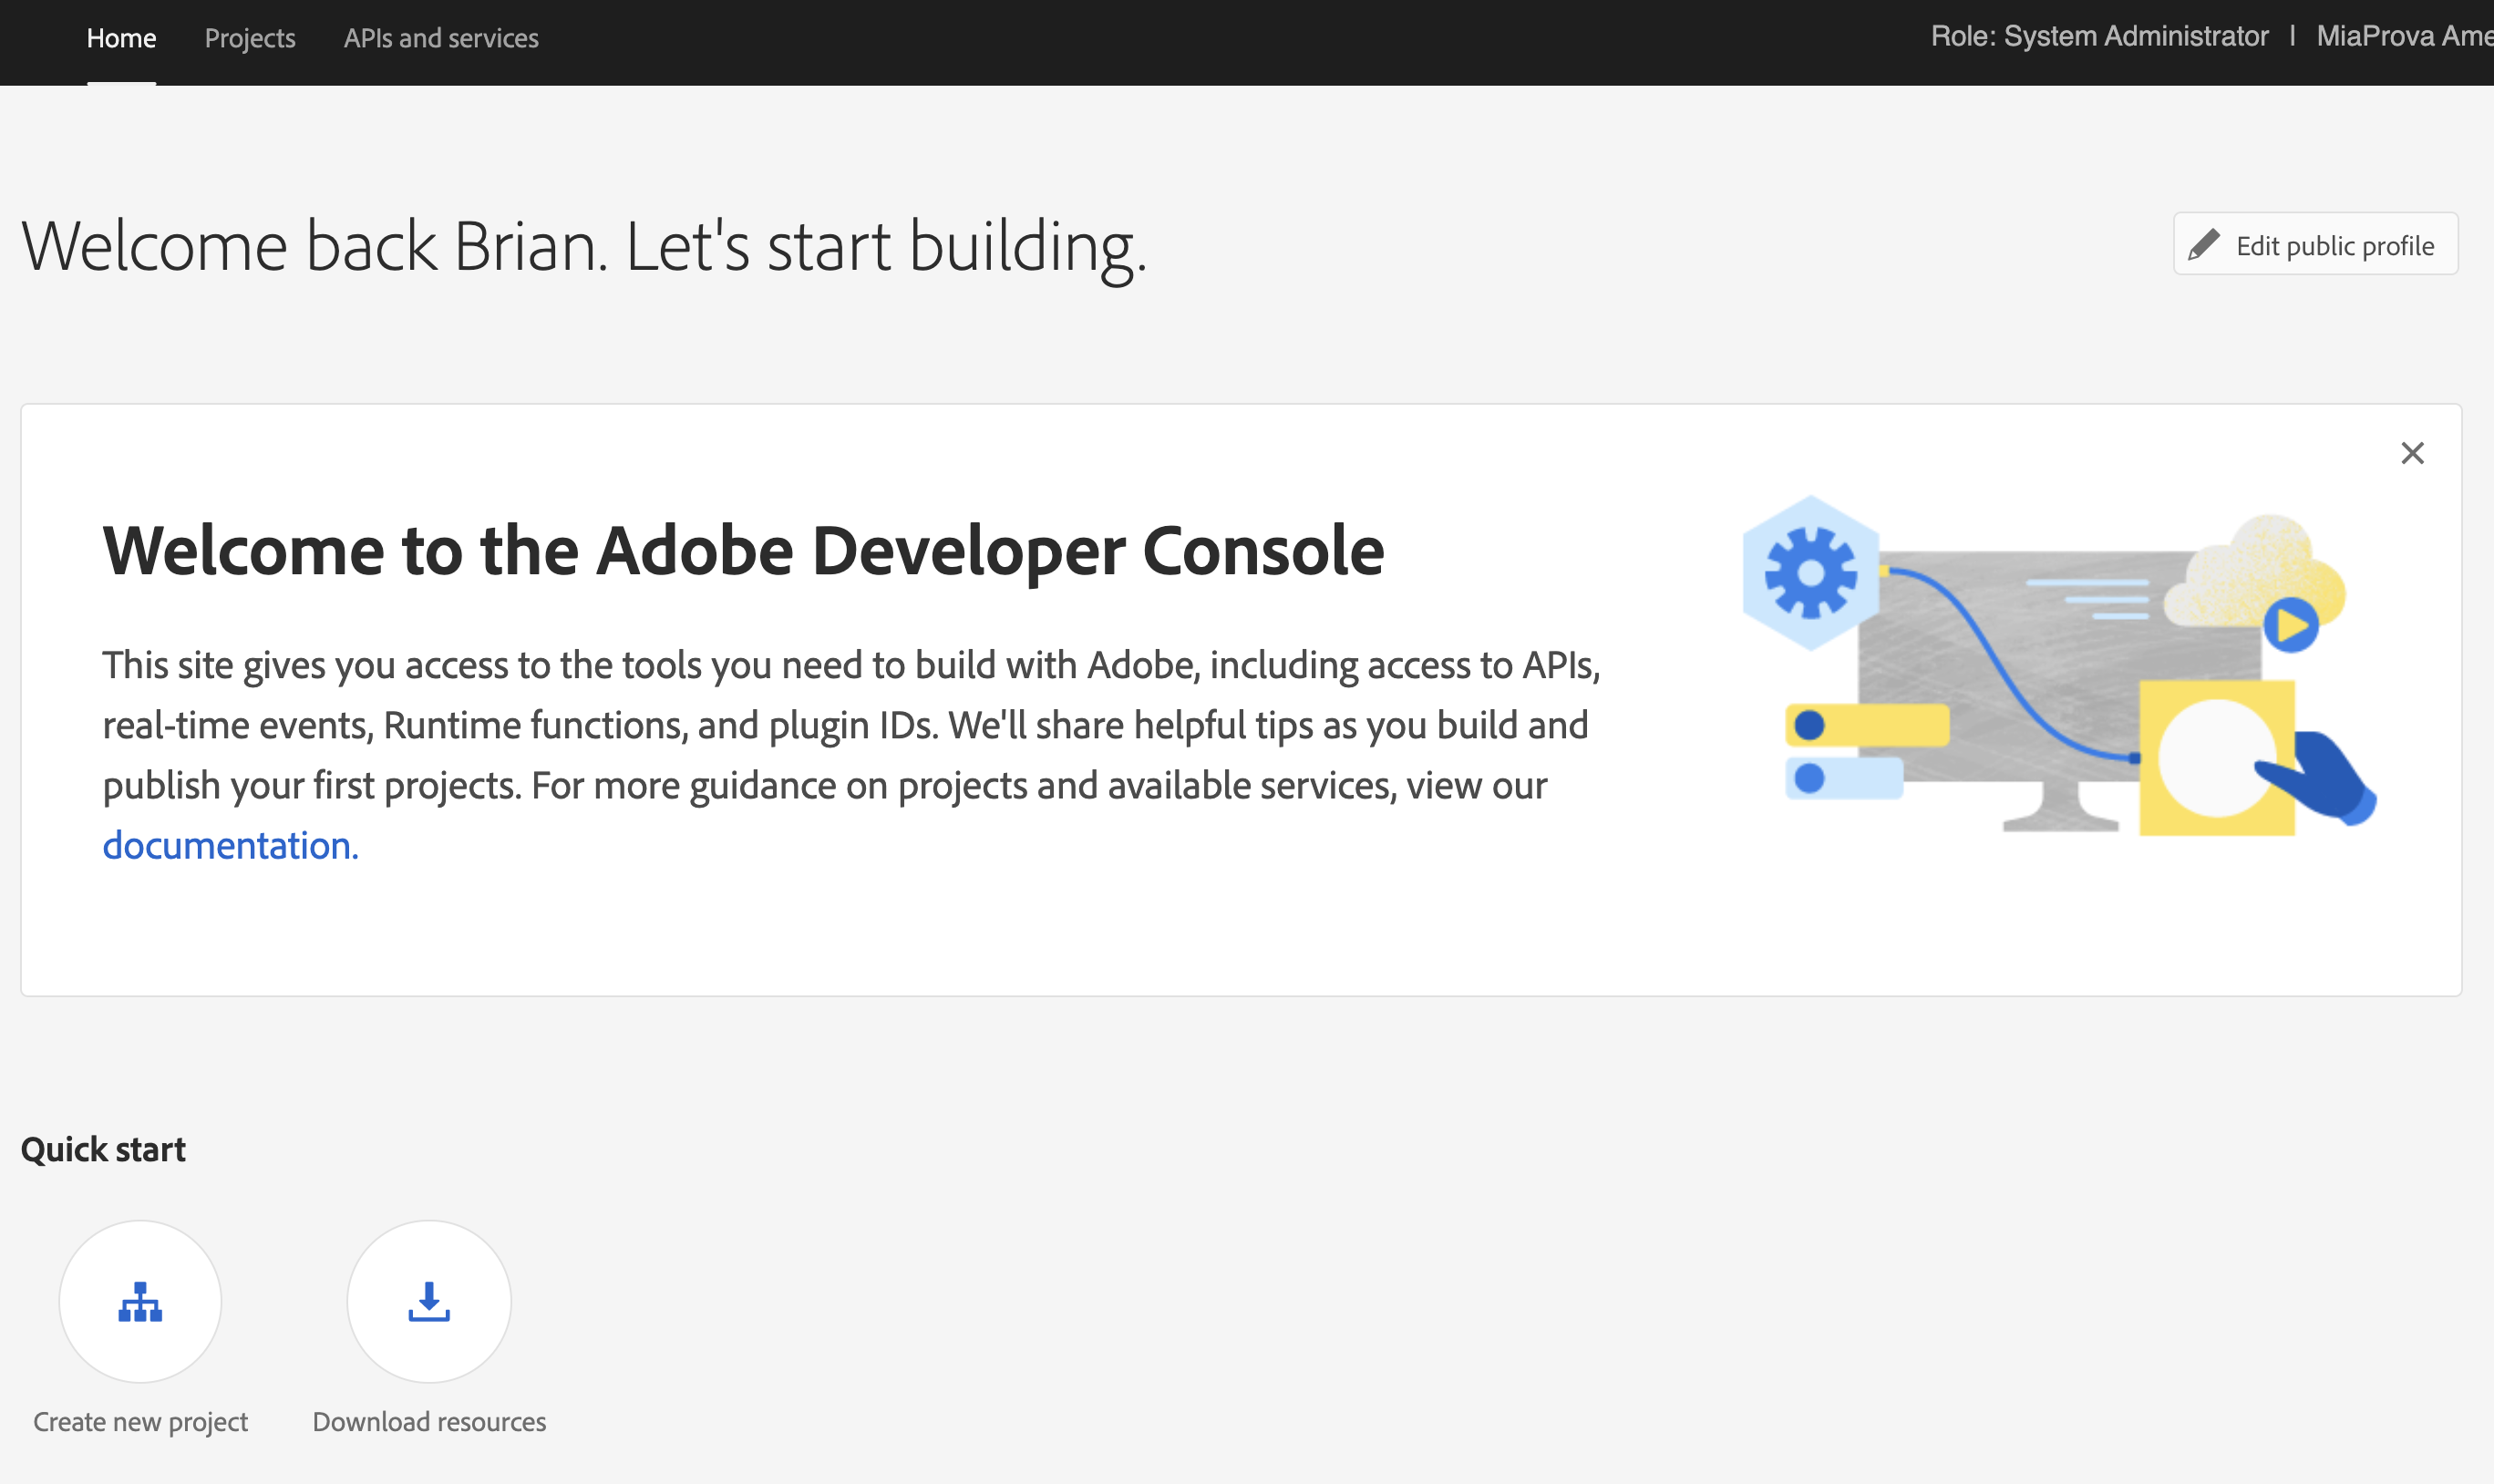
Task: Open the MiaProva organization switcher
Action: click(2404, 37)
